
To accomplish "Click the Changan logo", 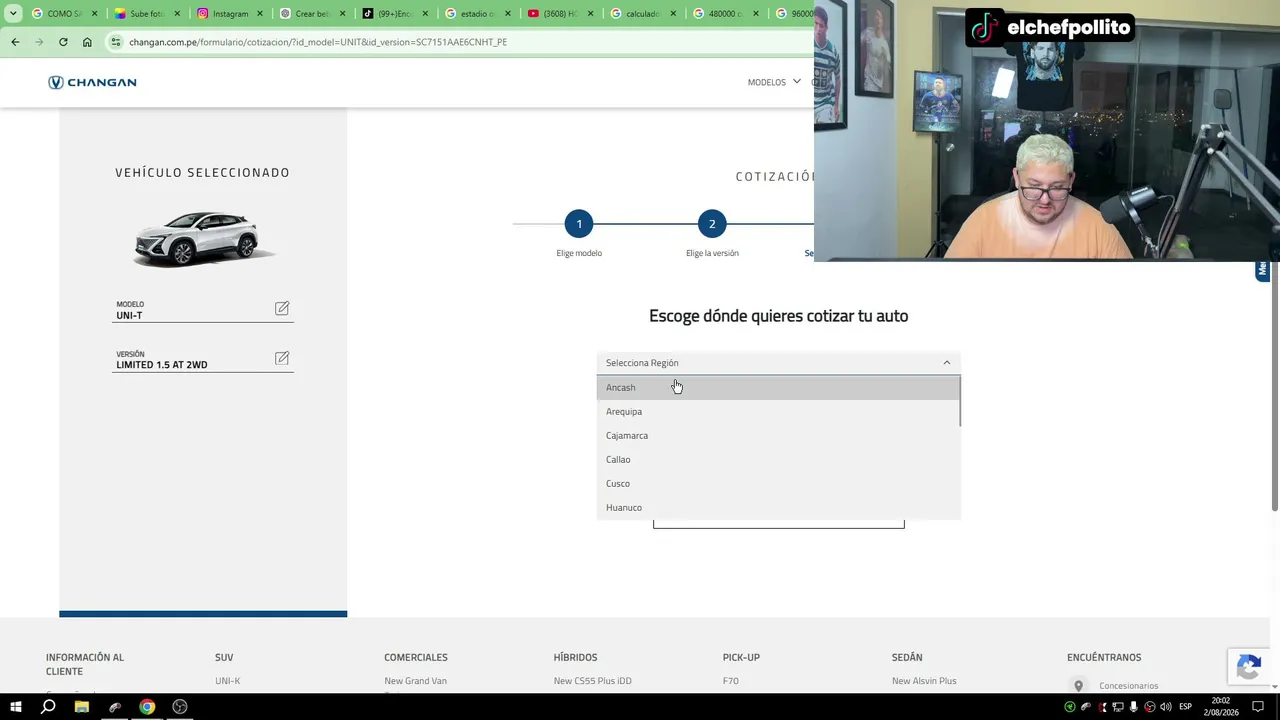I will point(92,83).
